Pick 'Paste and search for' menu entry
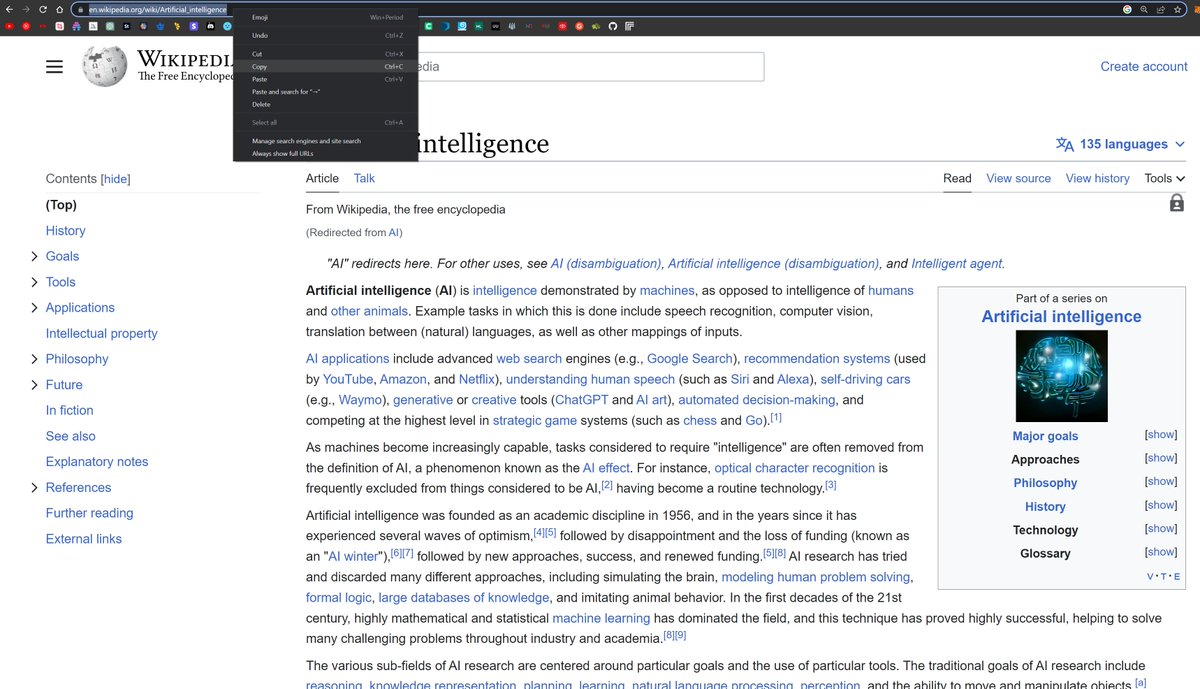Image resolution: width=1200 pixels, height=689 pixels. point(325,92)
